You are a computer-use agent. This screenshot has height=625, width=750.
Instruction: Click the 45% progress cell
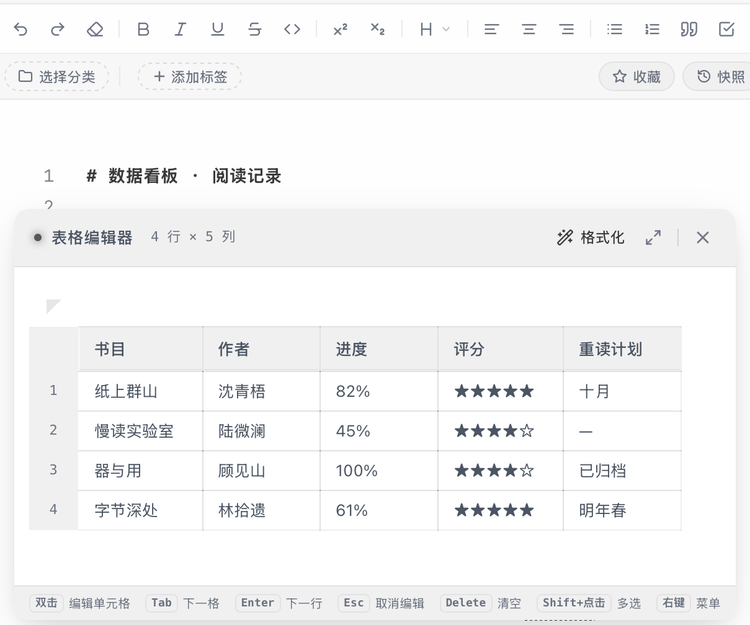coord(379,431)
